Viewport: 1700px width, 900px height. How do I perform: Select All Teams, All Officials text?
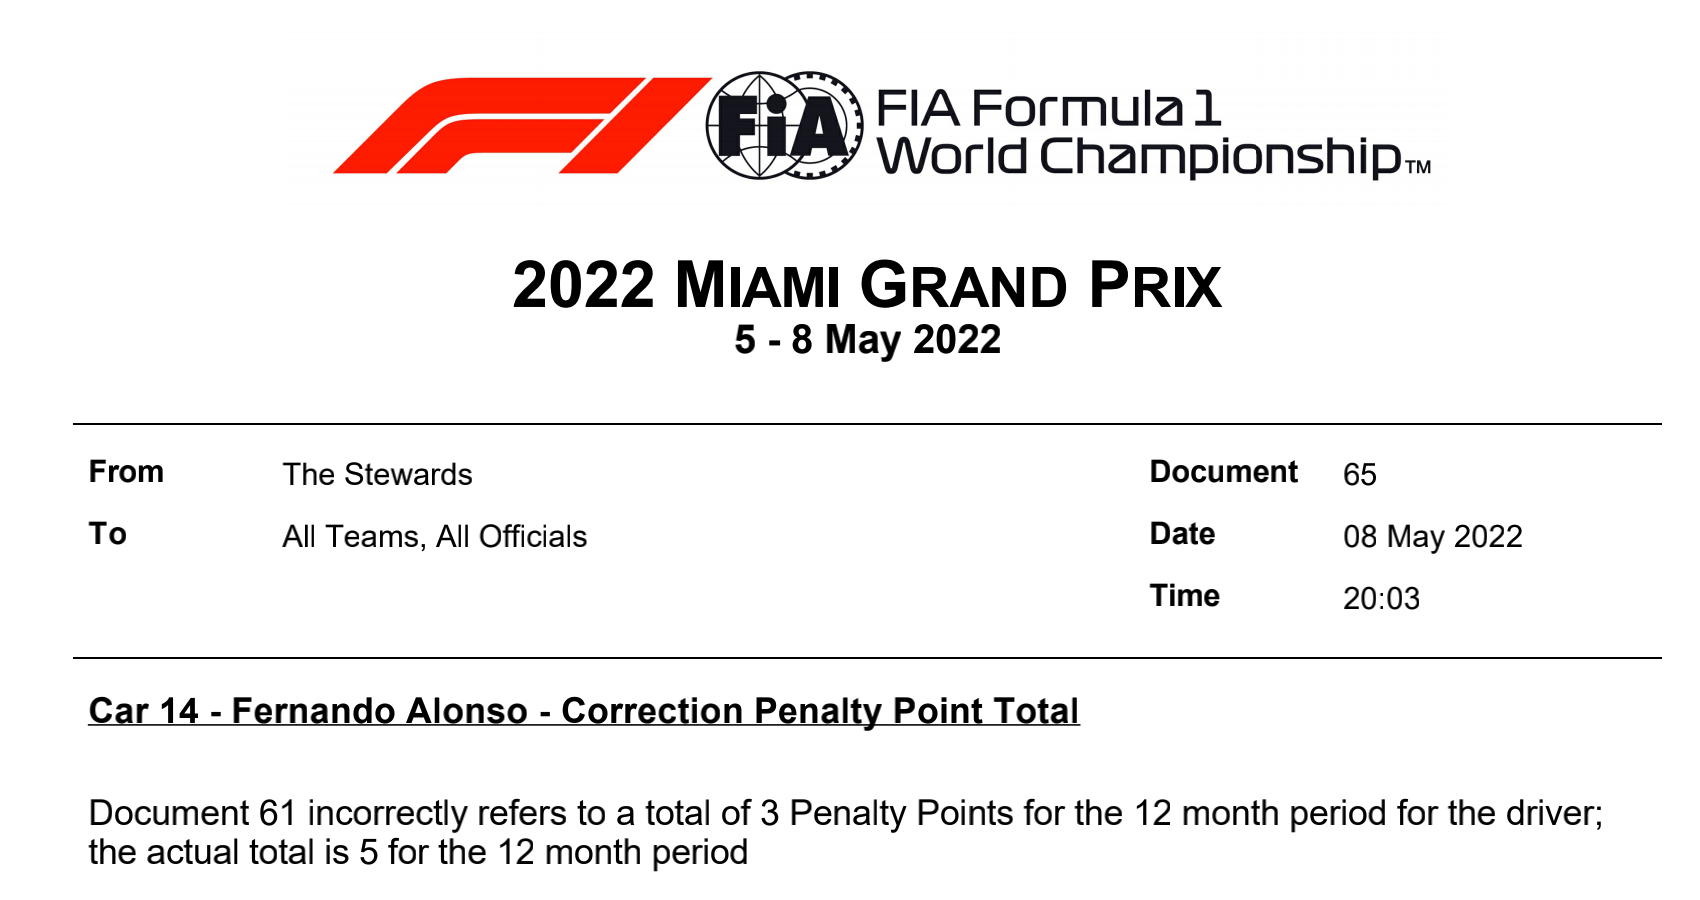point(434,537)
